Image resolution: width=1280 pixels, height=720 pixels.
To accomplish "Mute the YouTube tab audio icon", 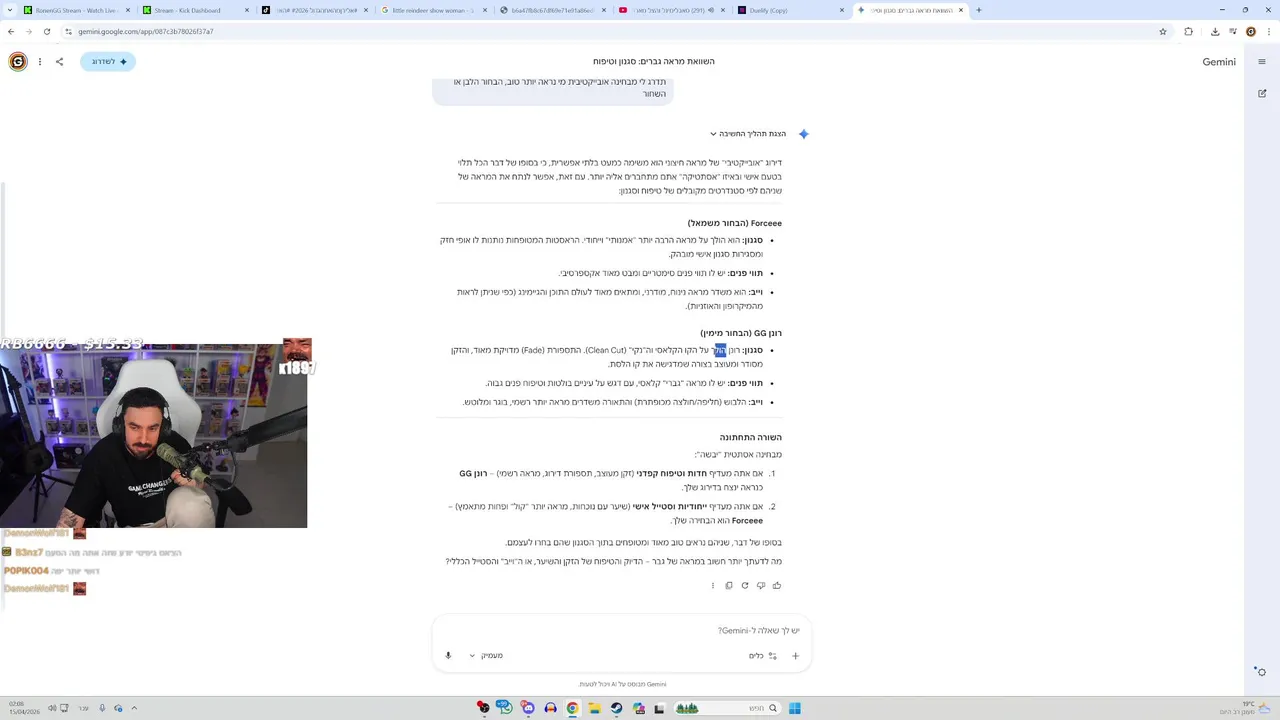I will click(711, 10).
